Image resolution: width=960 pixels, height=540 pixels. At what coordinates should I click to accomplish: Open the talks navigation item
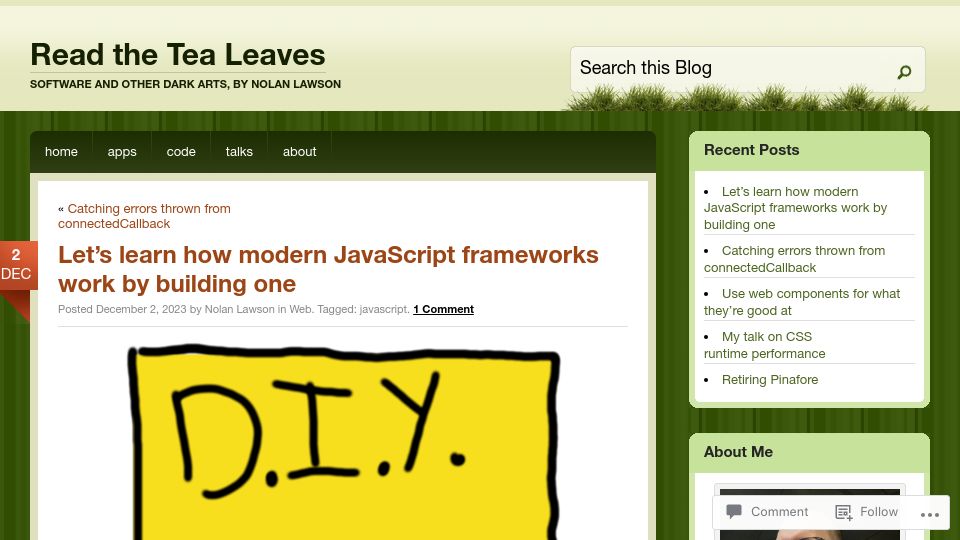click(x=239, y=152)
